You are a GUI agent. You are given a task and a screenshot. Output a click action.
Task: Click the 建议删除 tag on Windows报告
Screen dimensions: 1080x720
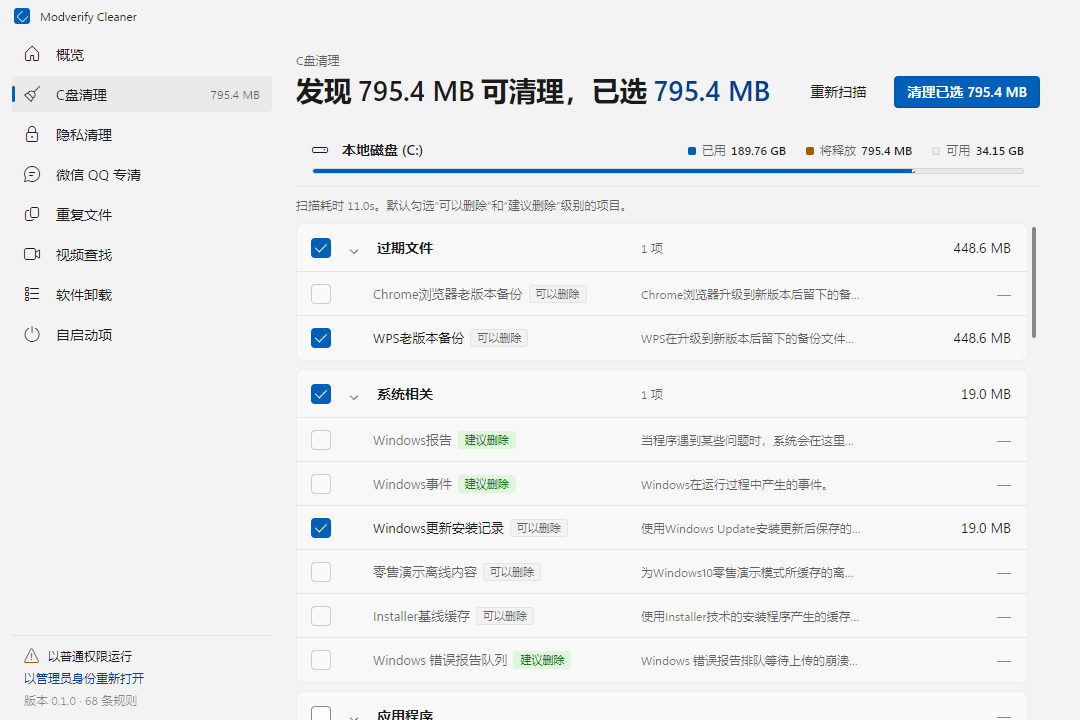point(486,440)
